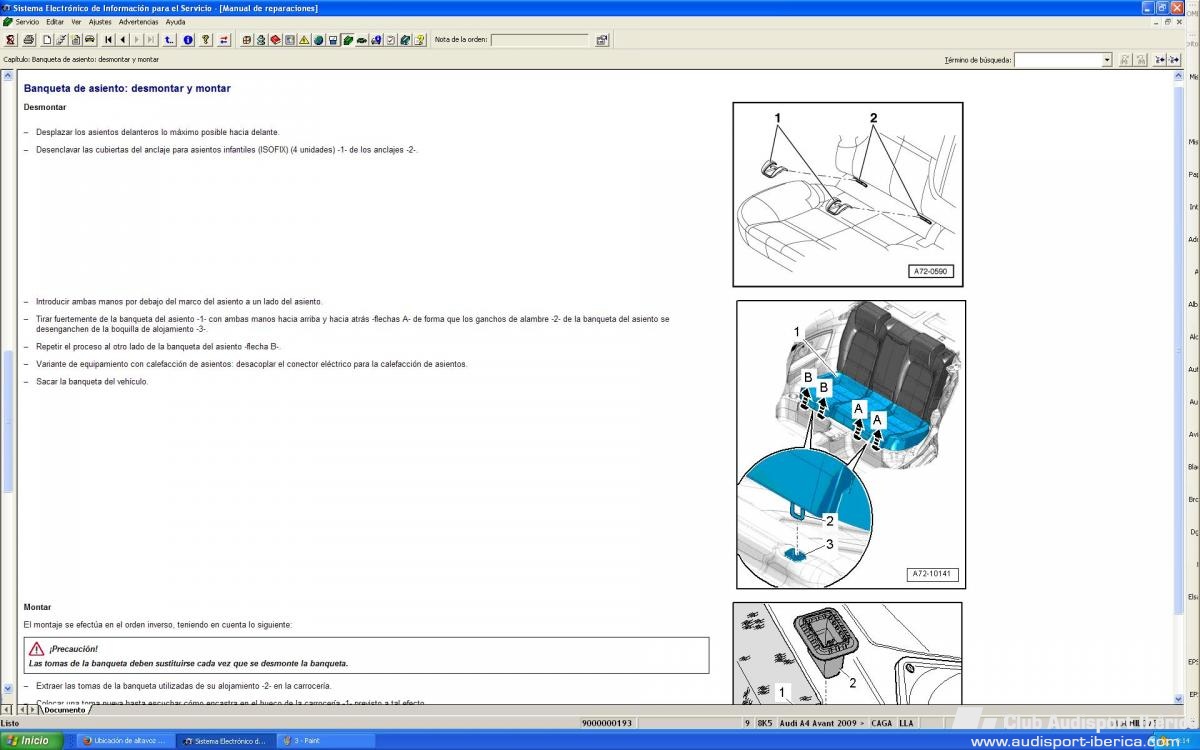
Task: Click the yellow warning triangle icon
Action: [x=304, y=40]
